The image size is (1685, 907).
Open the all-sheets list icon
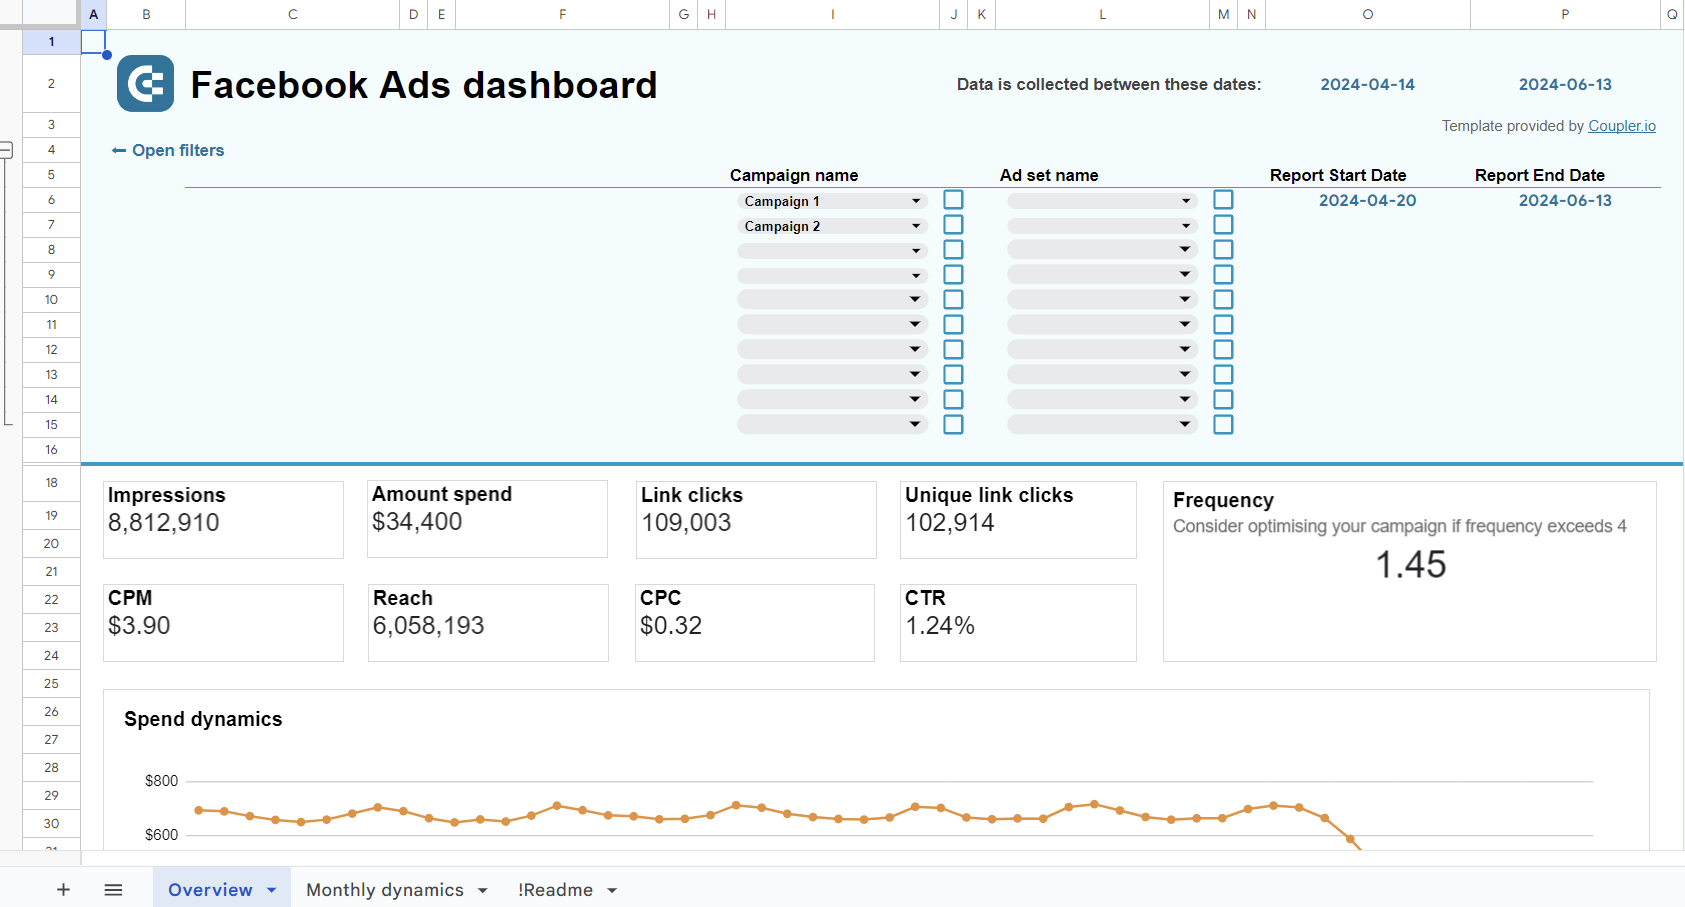tap(113, 889)
